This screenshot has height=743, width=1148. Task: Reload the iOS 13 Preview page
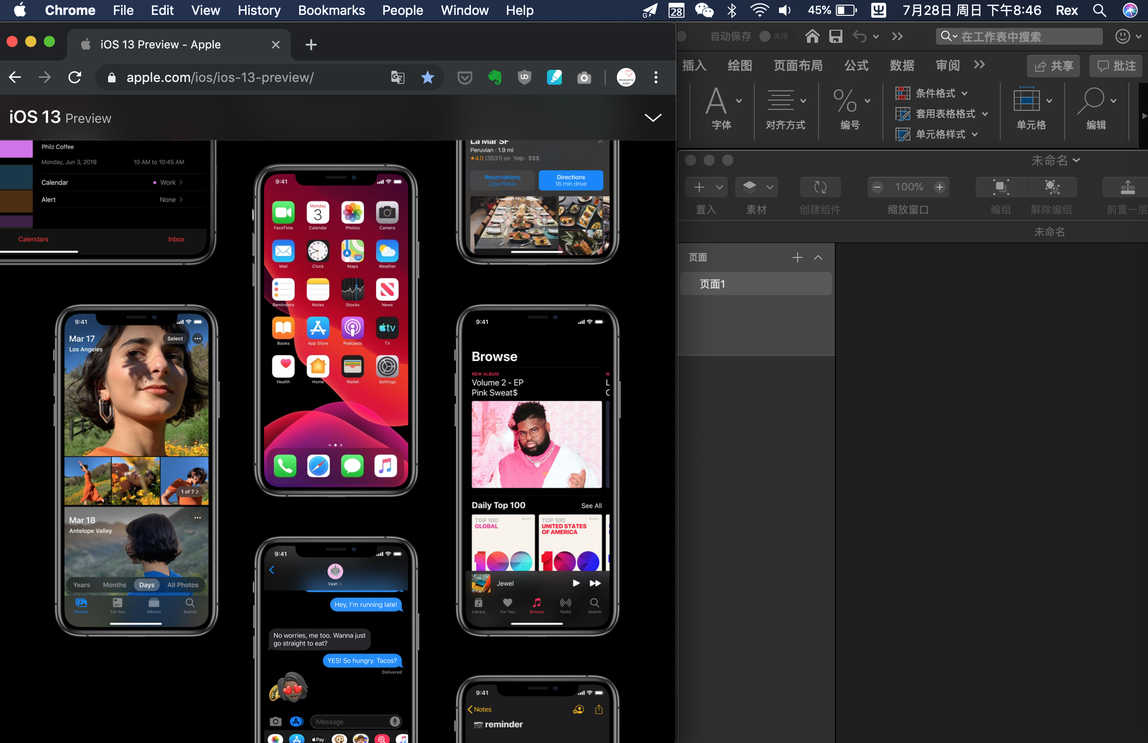pyautogui.click(x=75, y=77)
